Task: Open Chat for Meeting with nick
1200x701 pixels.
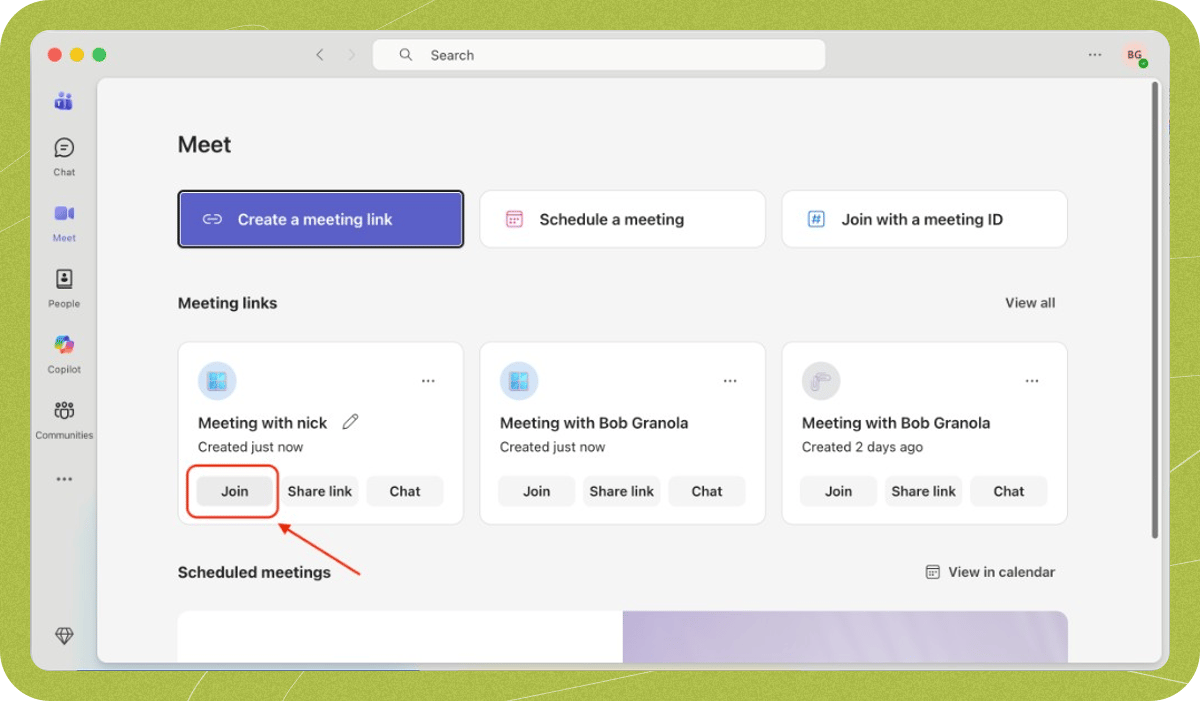Action: (x=405, y=491)
